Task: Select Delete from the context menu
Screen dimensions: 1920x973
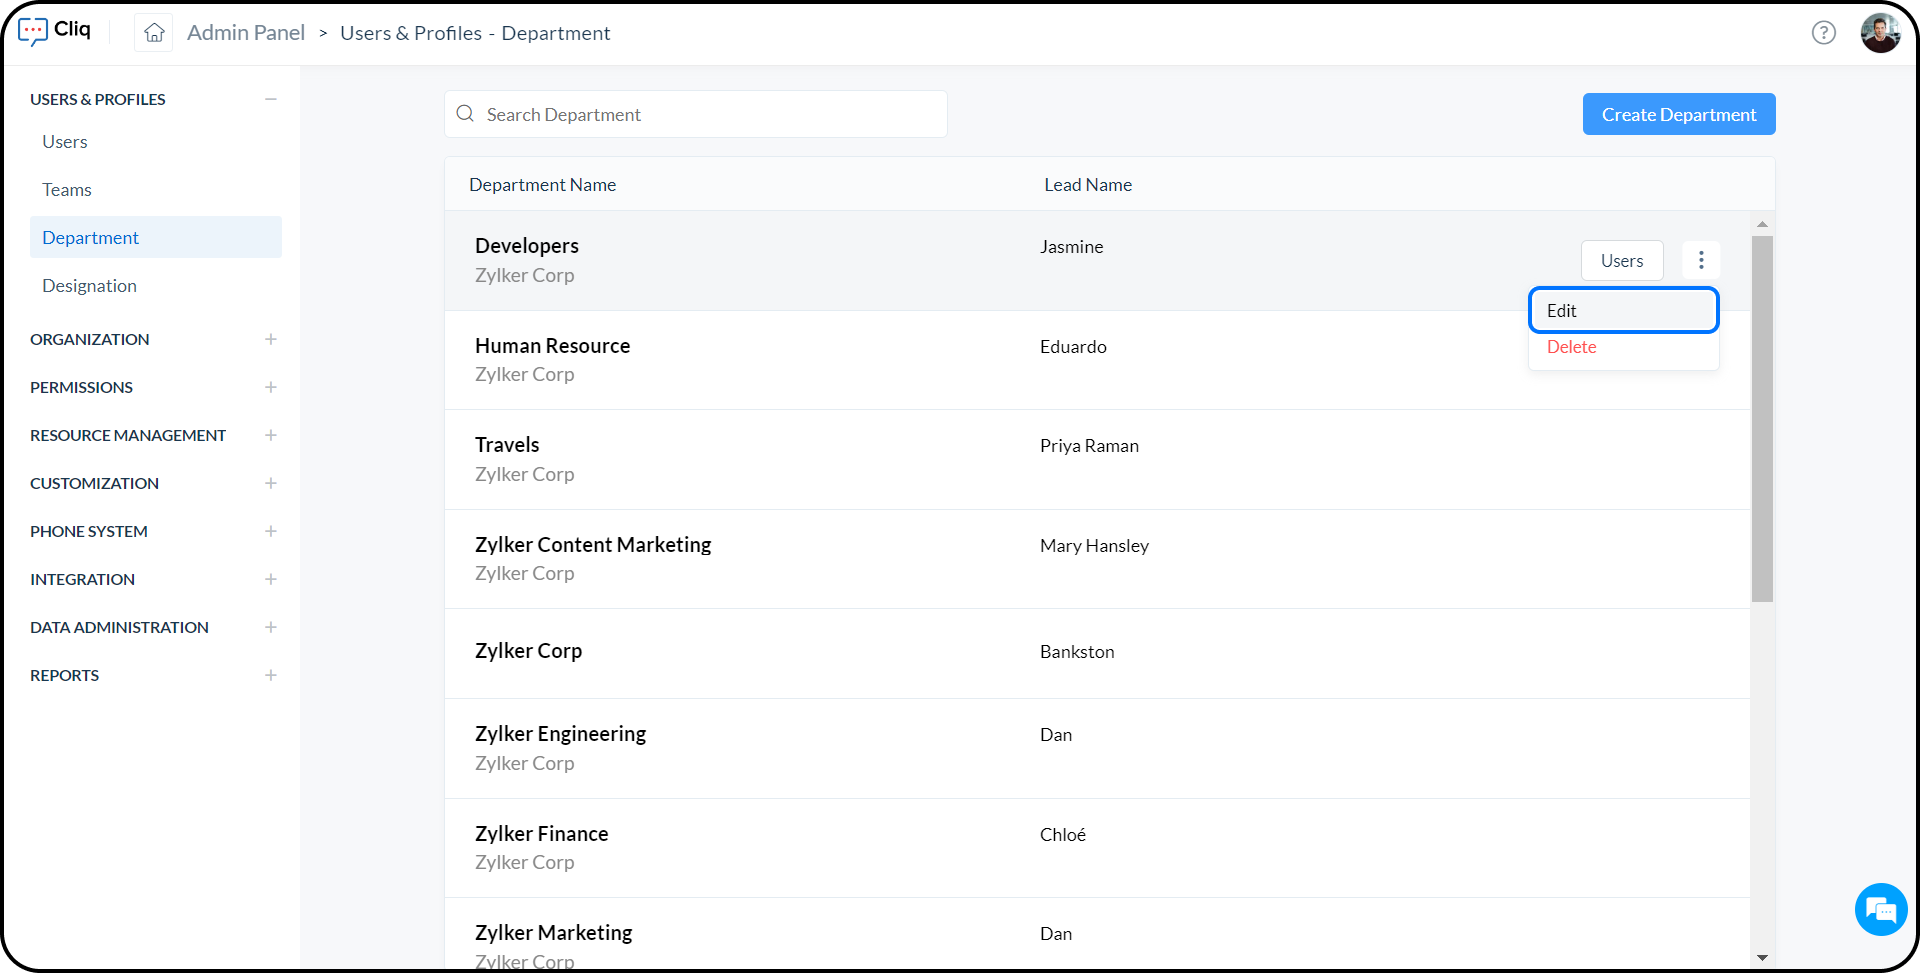Action: (1571, 347)
